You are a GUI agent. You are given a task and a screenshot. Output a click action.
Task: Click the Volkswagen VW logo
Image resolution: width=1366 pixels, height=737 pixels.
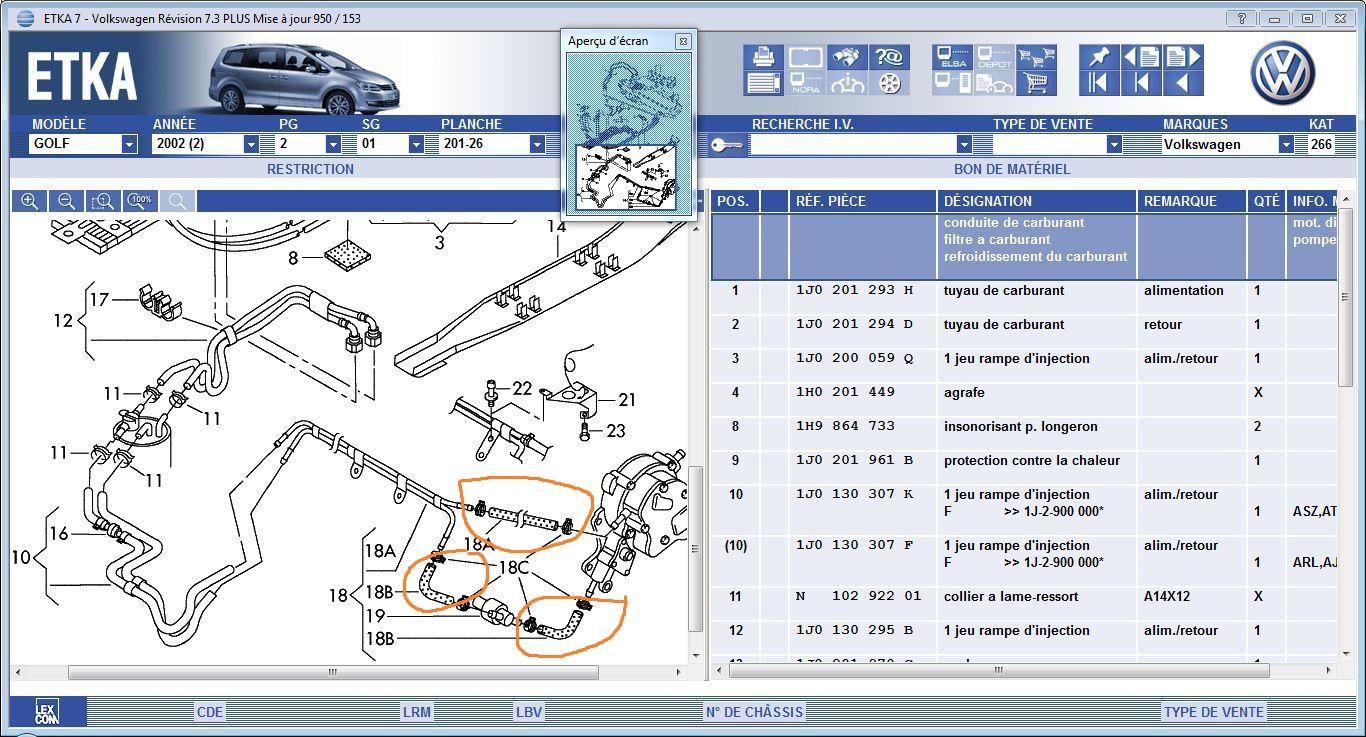coord(1283,72)
